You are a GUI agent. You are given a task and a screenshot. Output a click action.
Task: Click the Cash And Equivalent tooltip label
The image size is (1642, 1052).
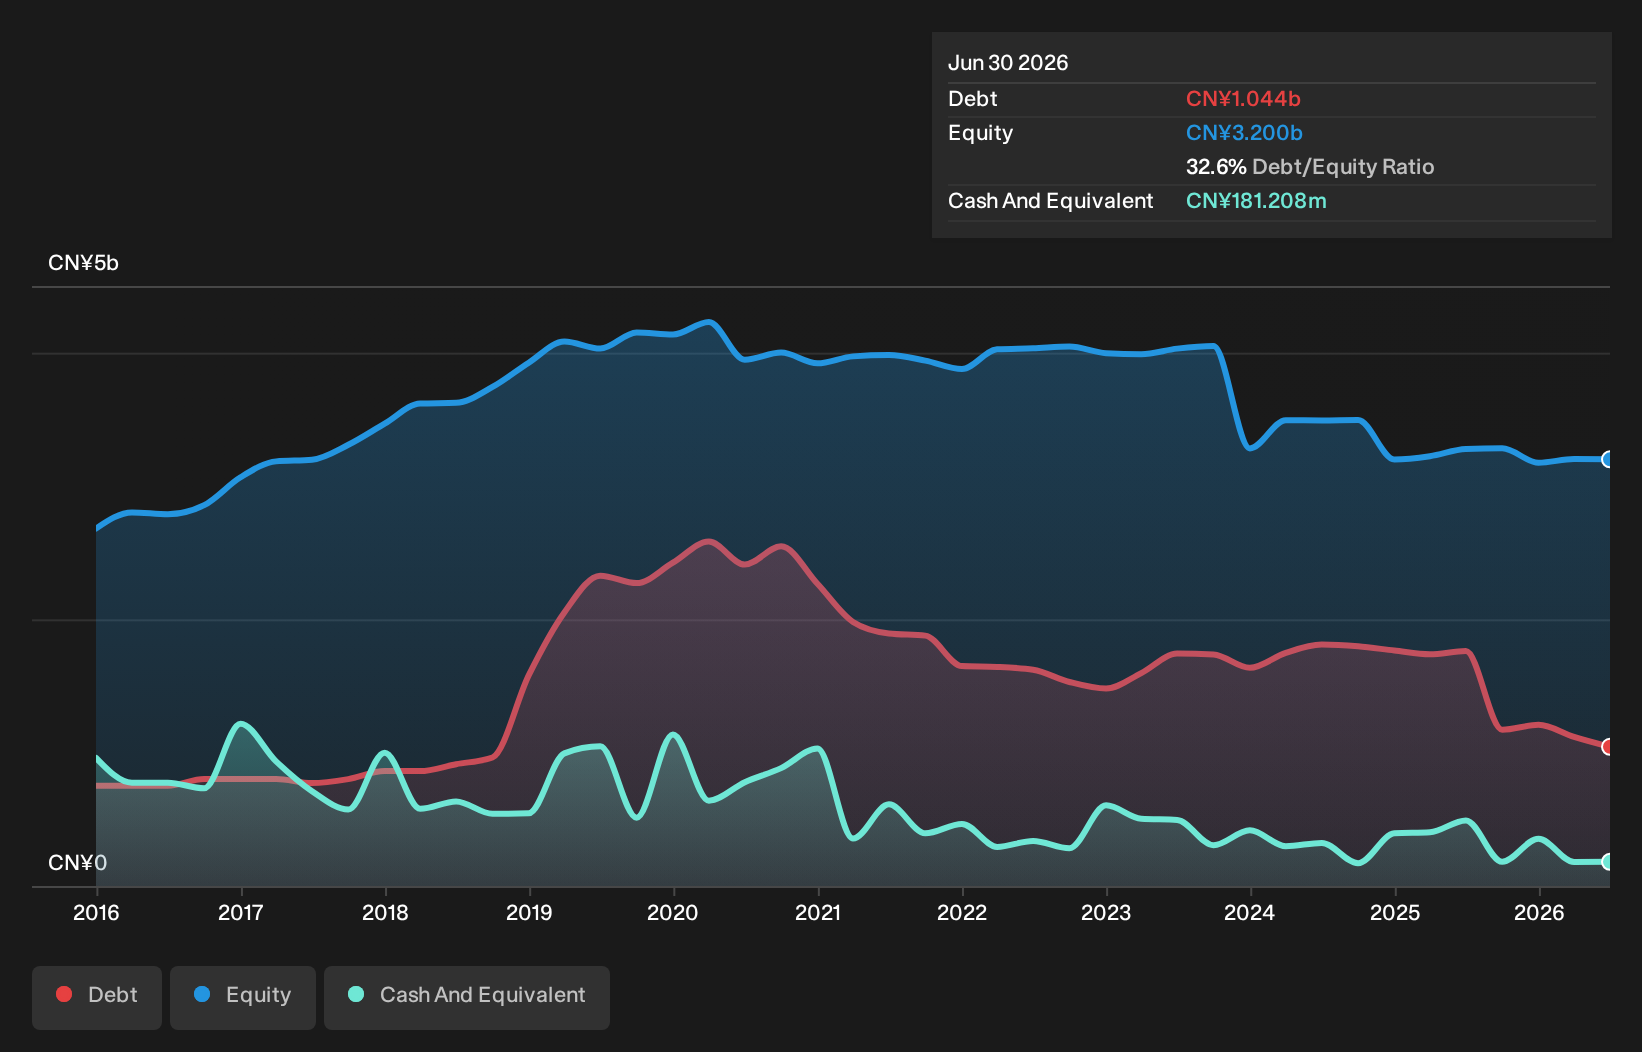[x=1051, y=201]
